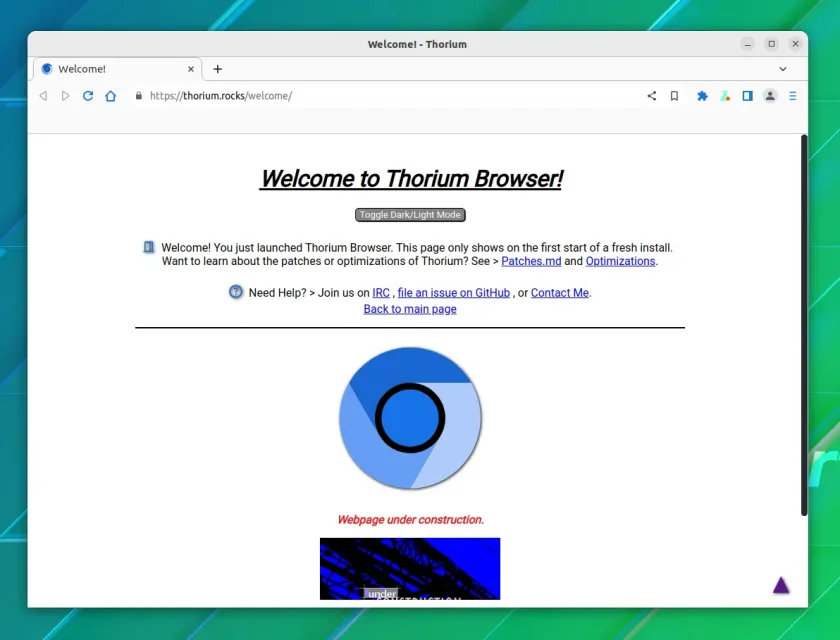
Task: View site security lock info
Action: coord(139,96)
